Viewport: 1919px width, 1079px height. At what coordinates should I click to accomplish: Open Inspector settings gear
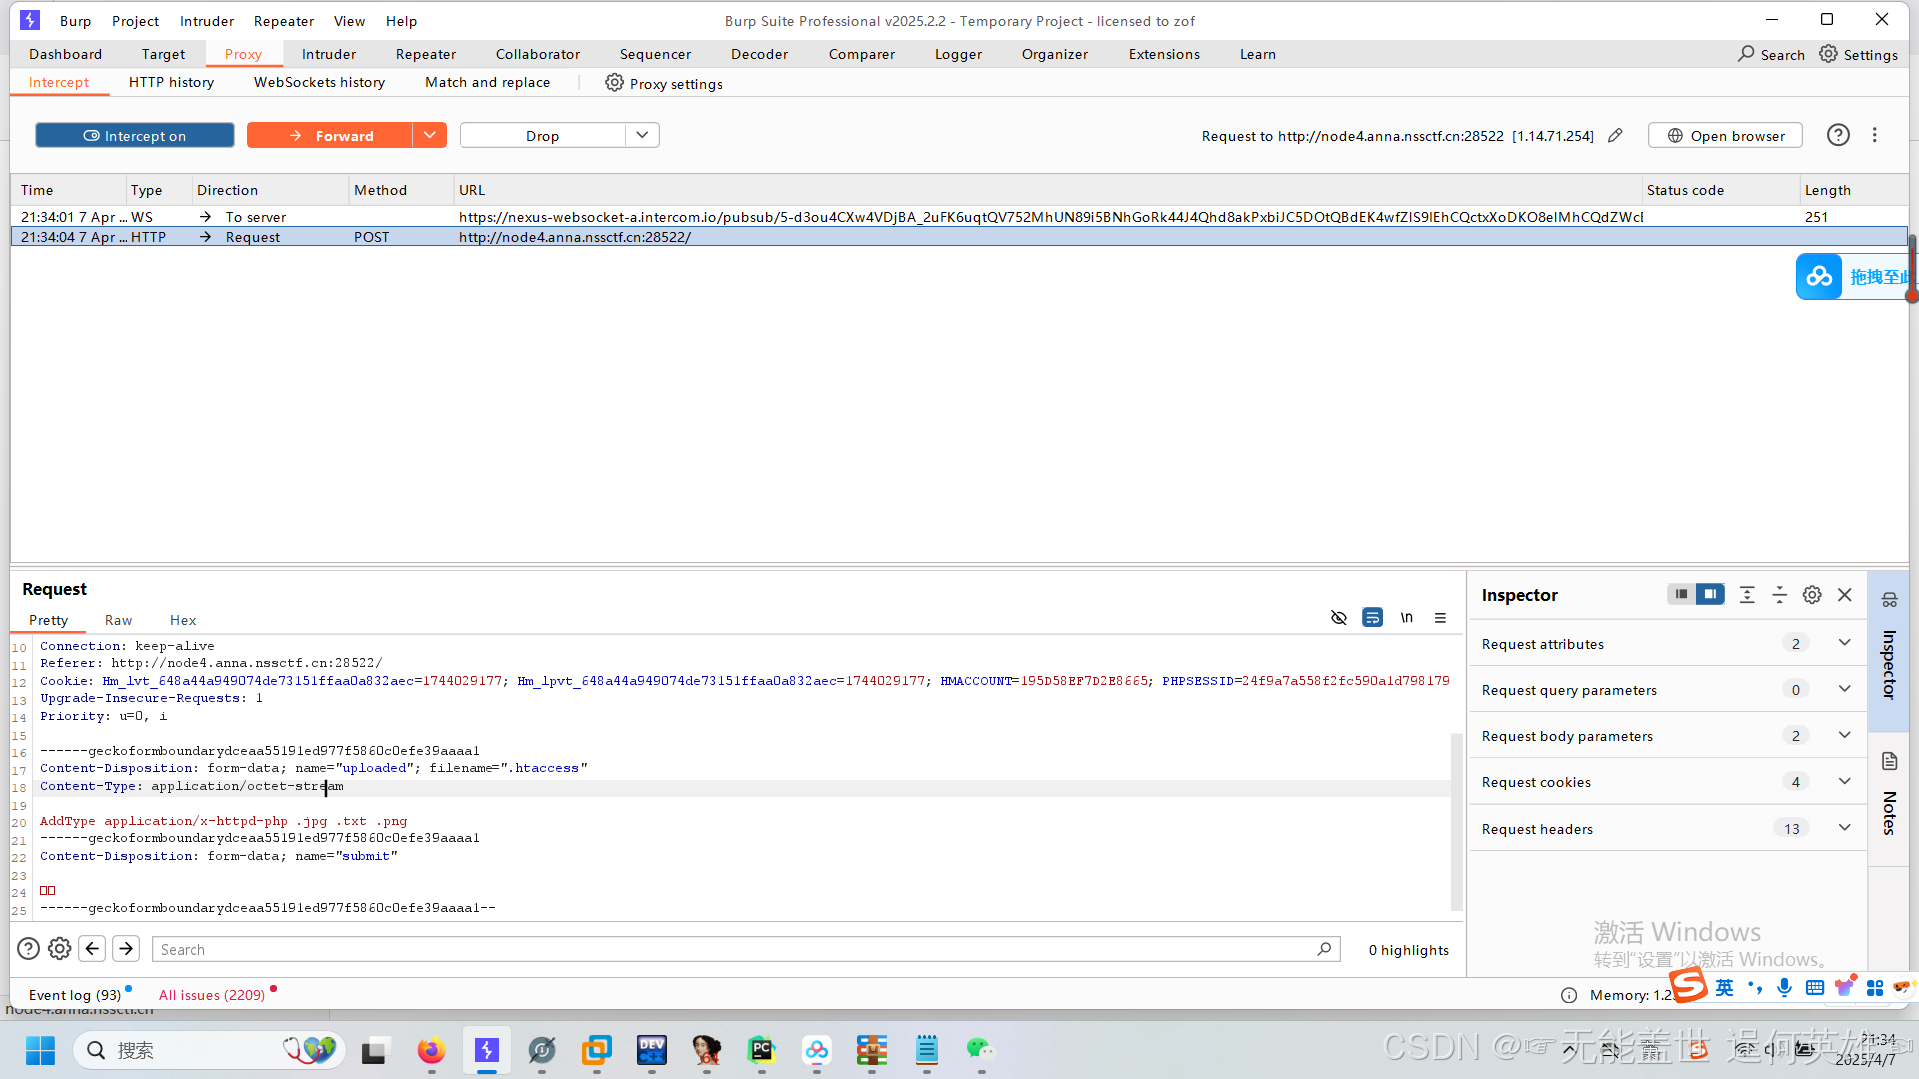click(1812, 595)
